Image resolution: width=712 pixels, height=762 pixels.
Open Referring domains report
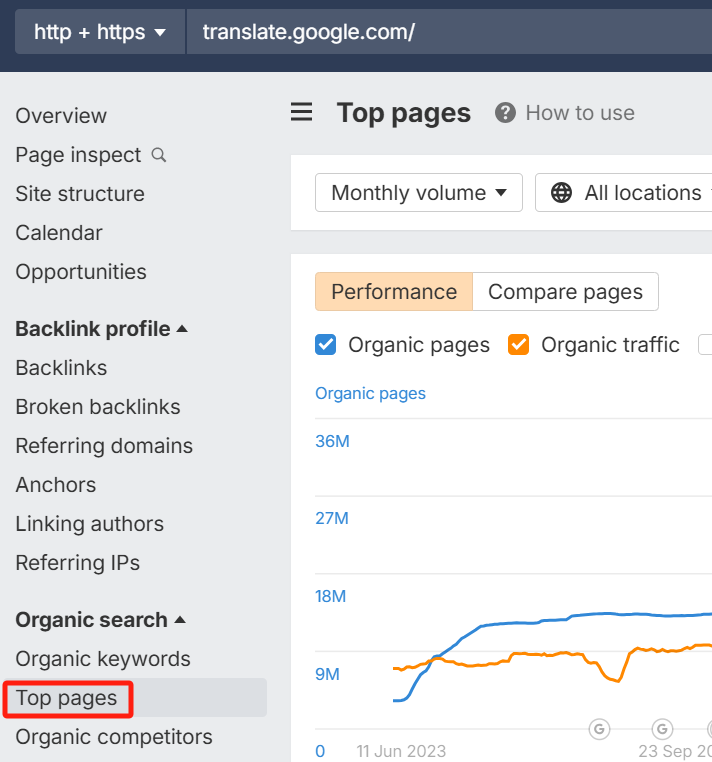pos(104,446)
